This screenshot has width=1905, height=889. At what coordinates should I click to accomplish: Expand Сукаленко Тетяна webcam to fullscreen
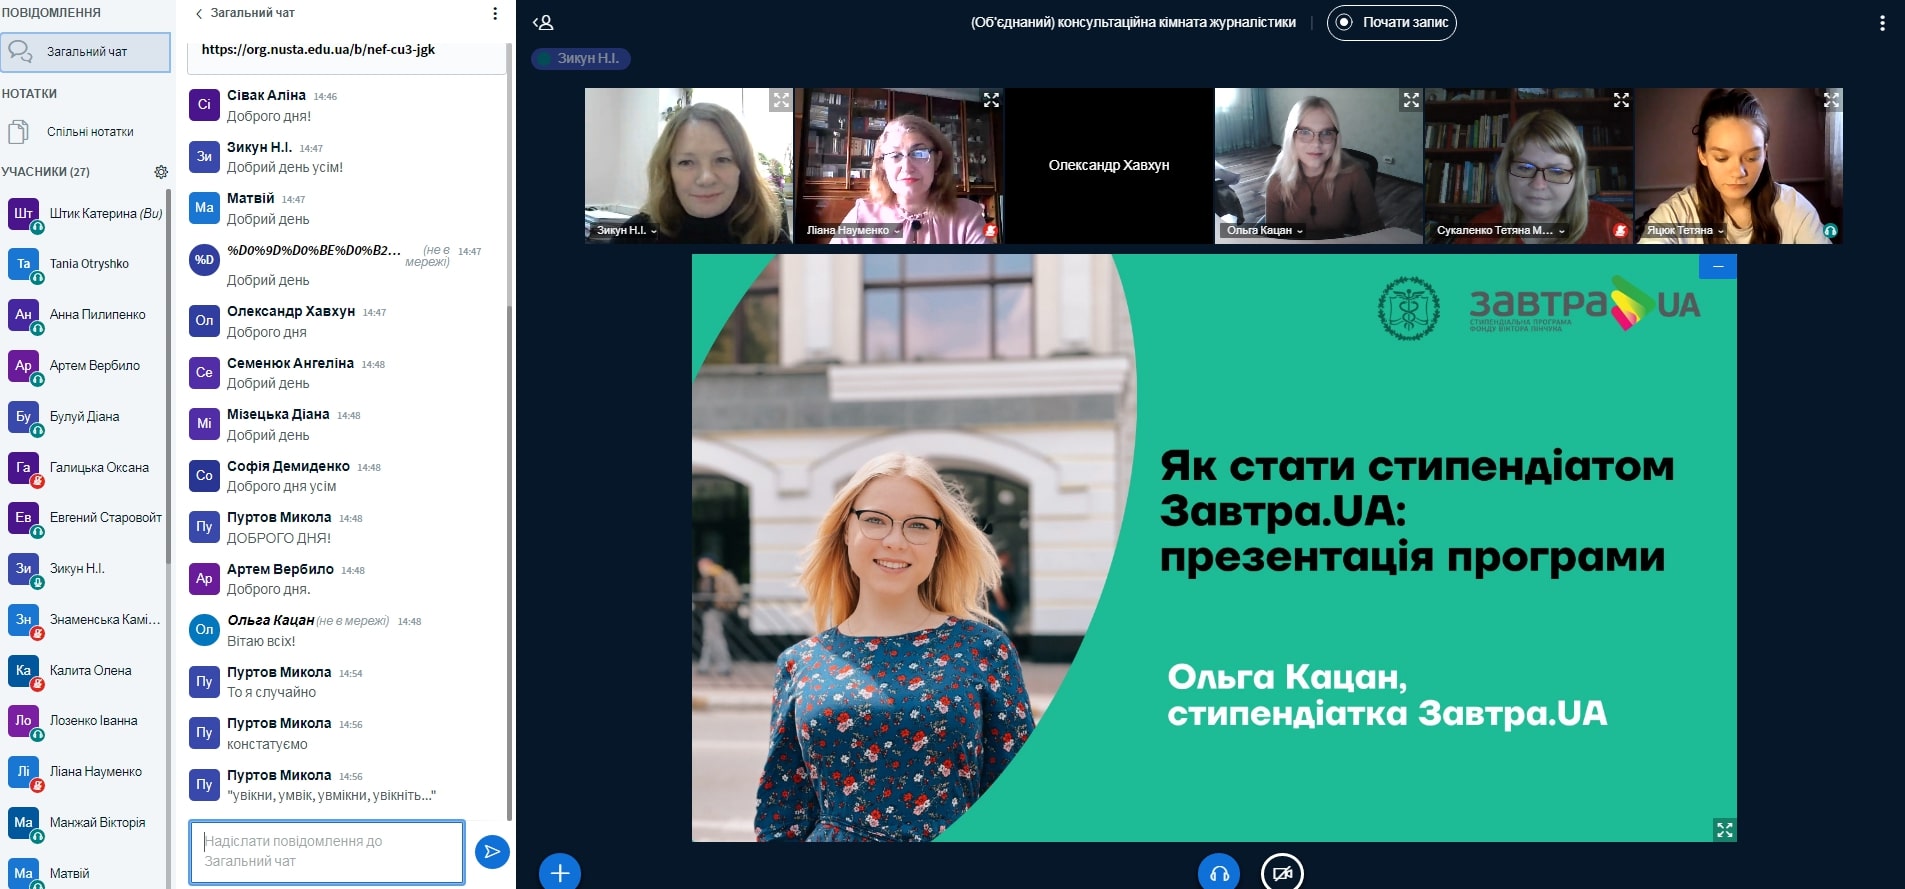tap(1621, 100)
